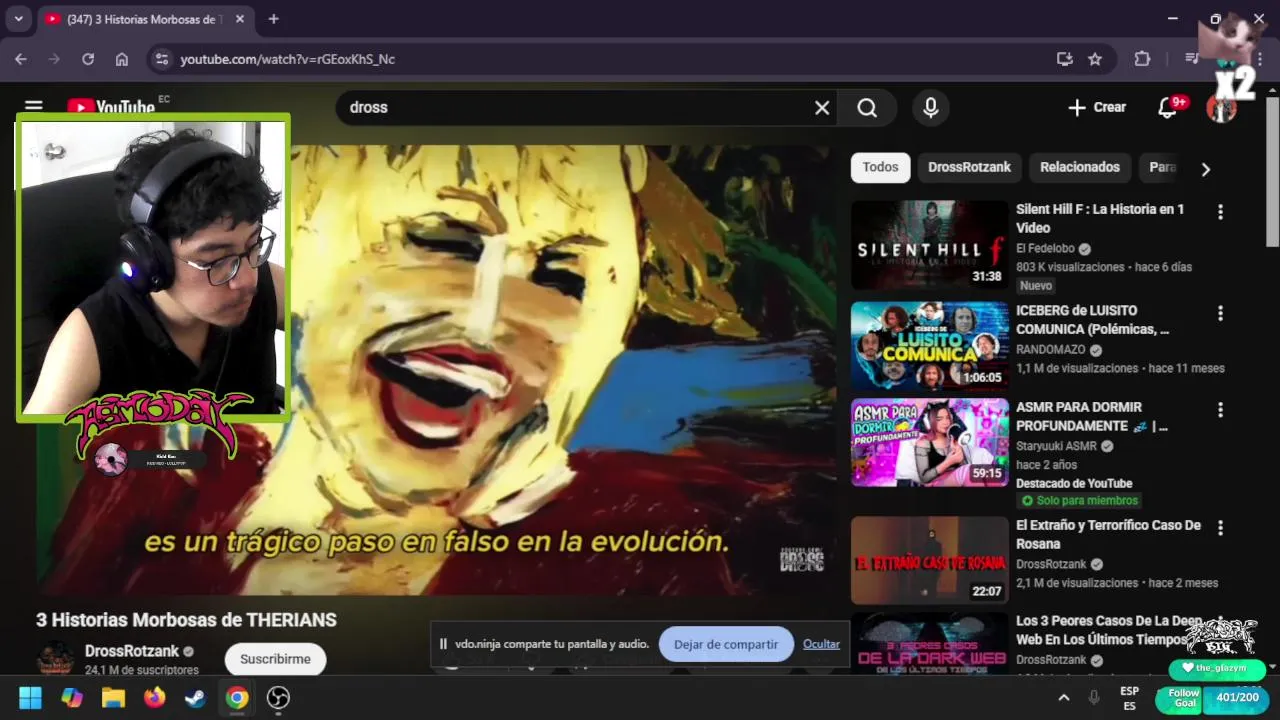Image resolution: width=1280 pixels, height=720 pixels.
Task: Click the Crear button
Action: pos(1097,107)
